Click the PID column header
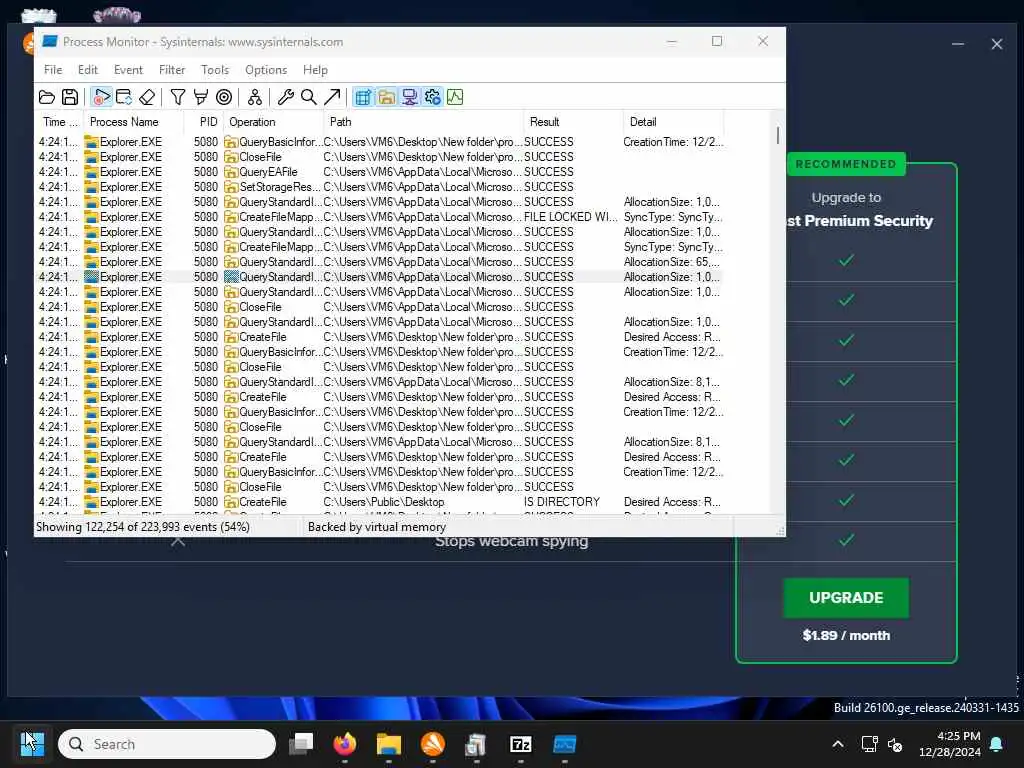The width and height of the screenshot is (1024, 768). tap(203, 121)
